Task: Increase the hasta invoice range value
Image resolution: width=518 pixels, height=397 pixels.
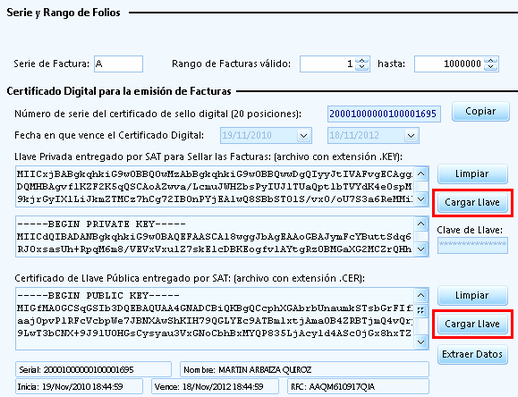Action: coord(490,60)
